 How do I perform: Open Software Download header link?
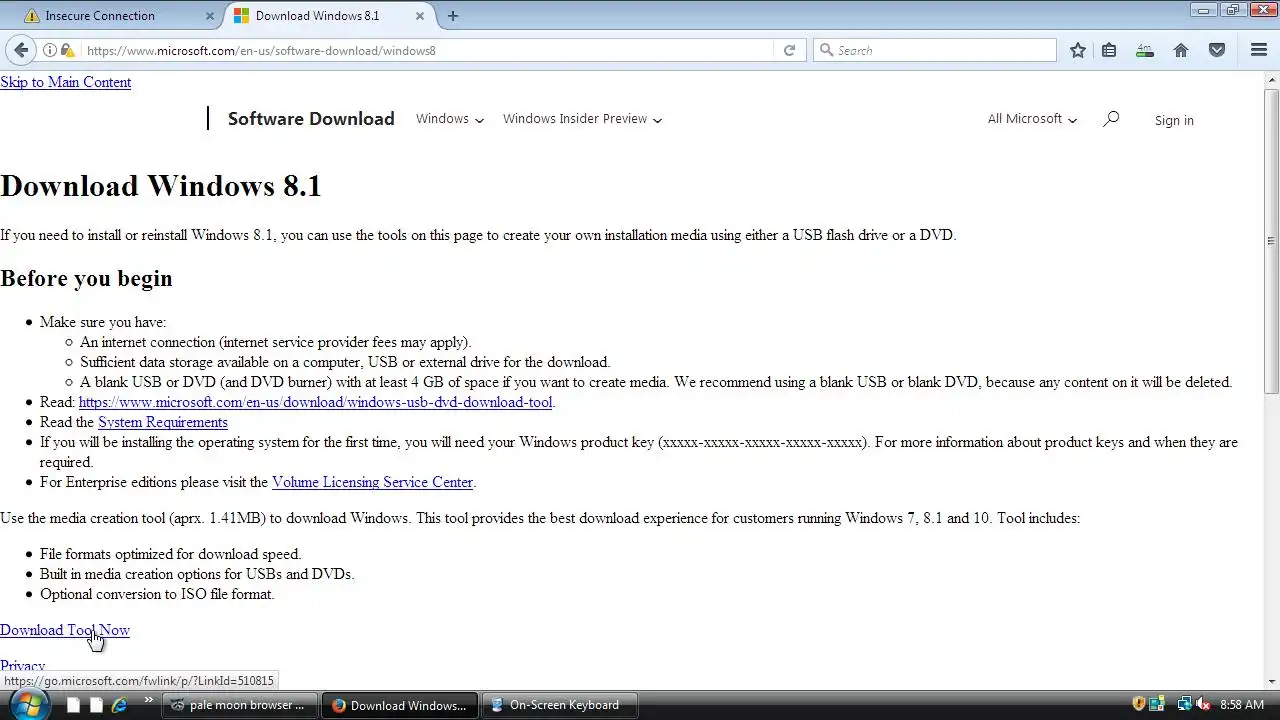click(x=311, y=118)
